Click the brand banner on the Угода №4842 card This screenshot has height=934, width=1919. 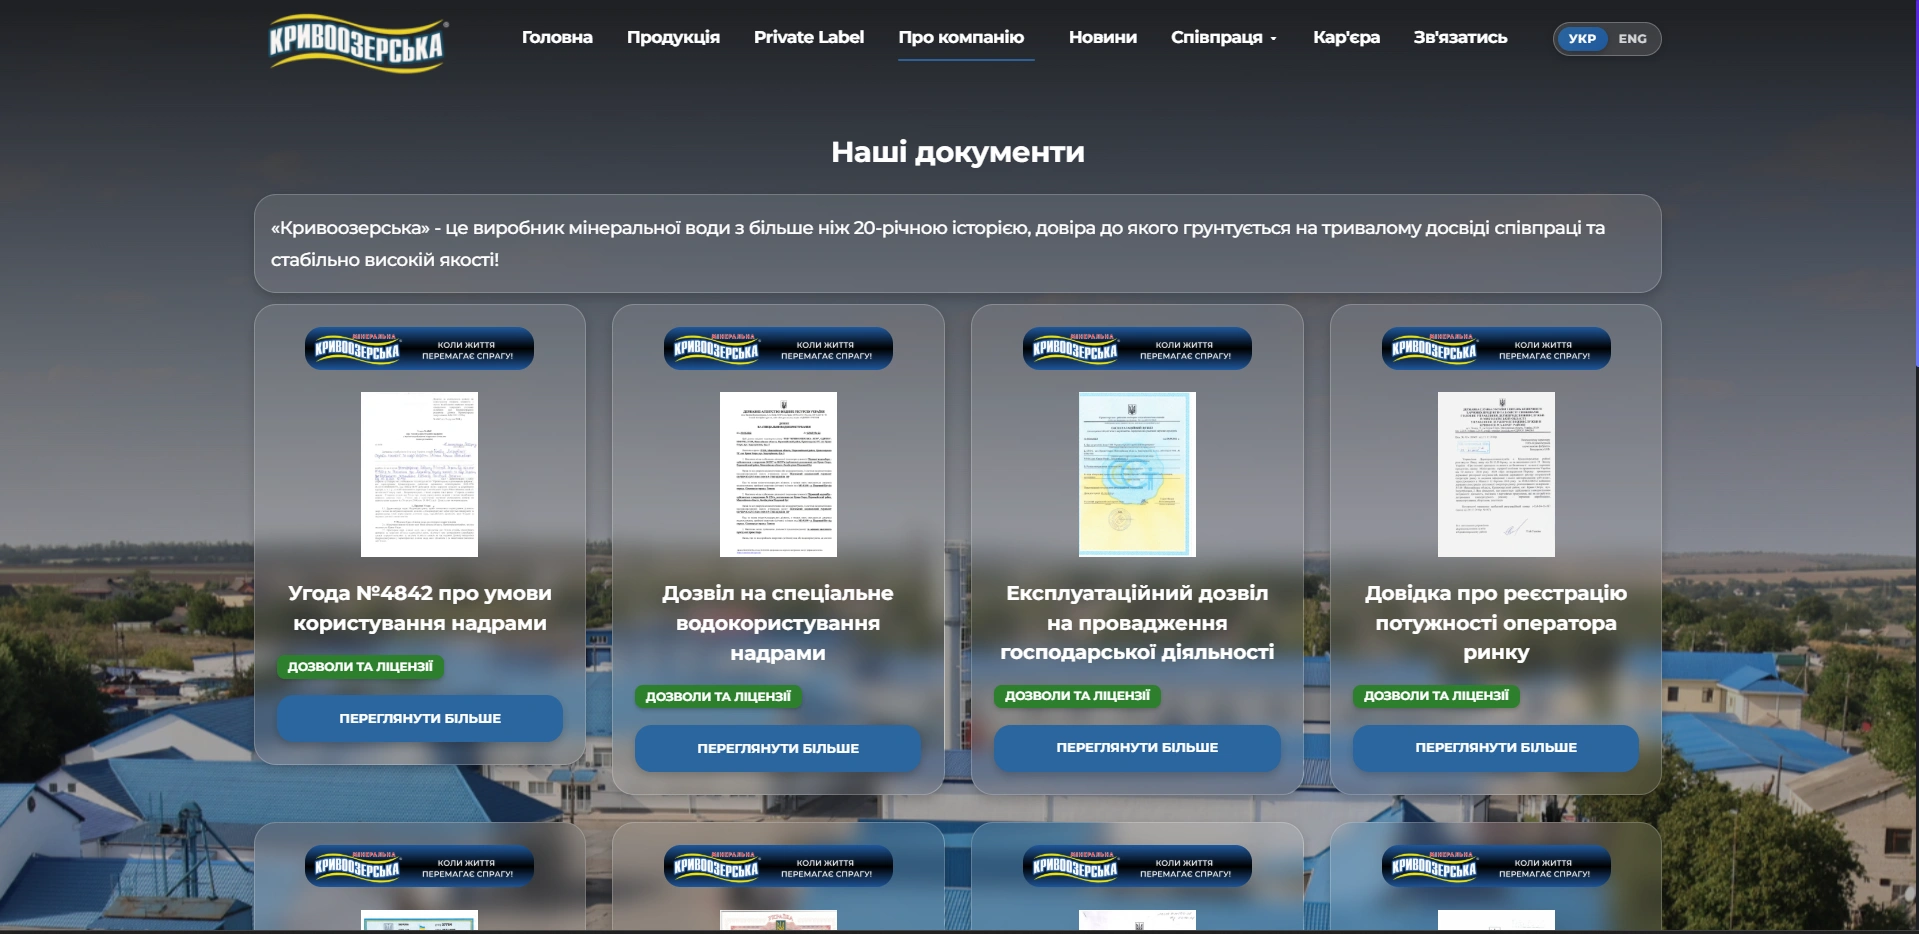coord(419,349)
